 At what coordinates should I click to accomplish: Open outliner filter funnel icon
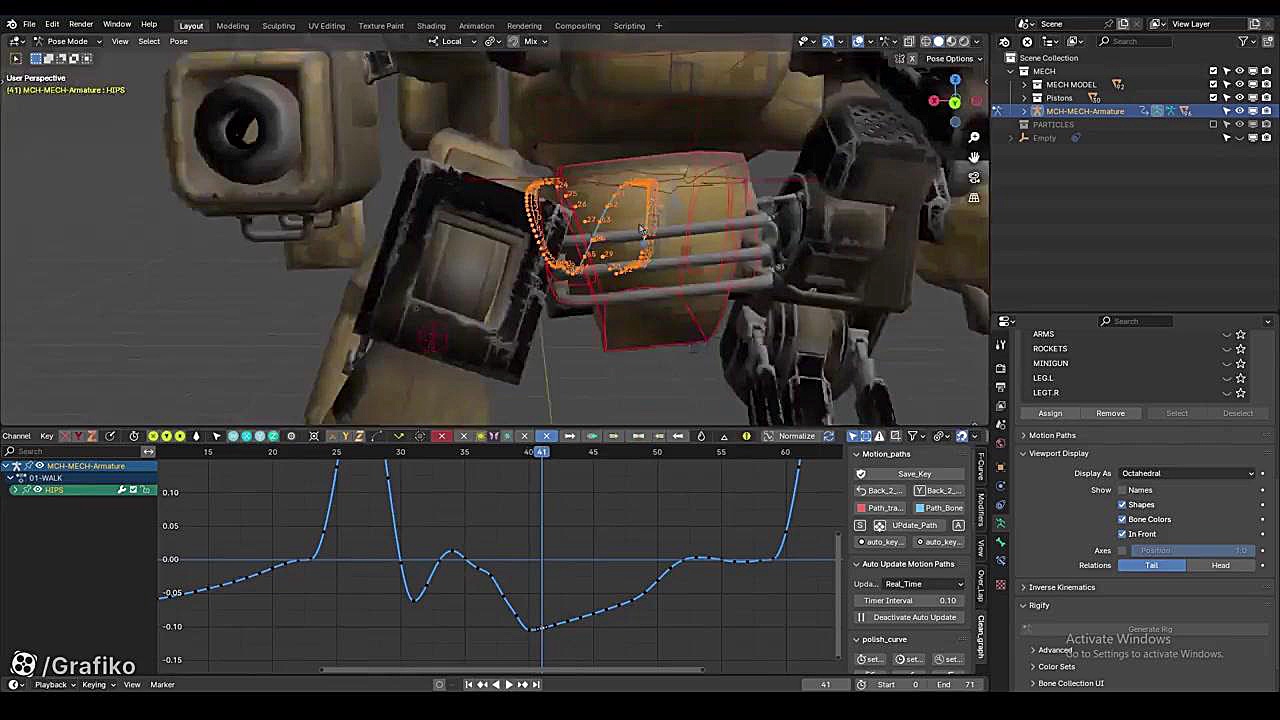pyautogui.click(x=1243, y=41)
